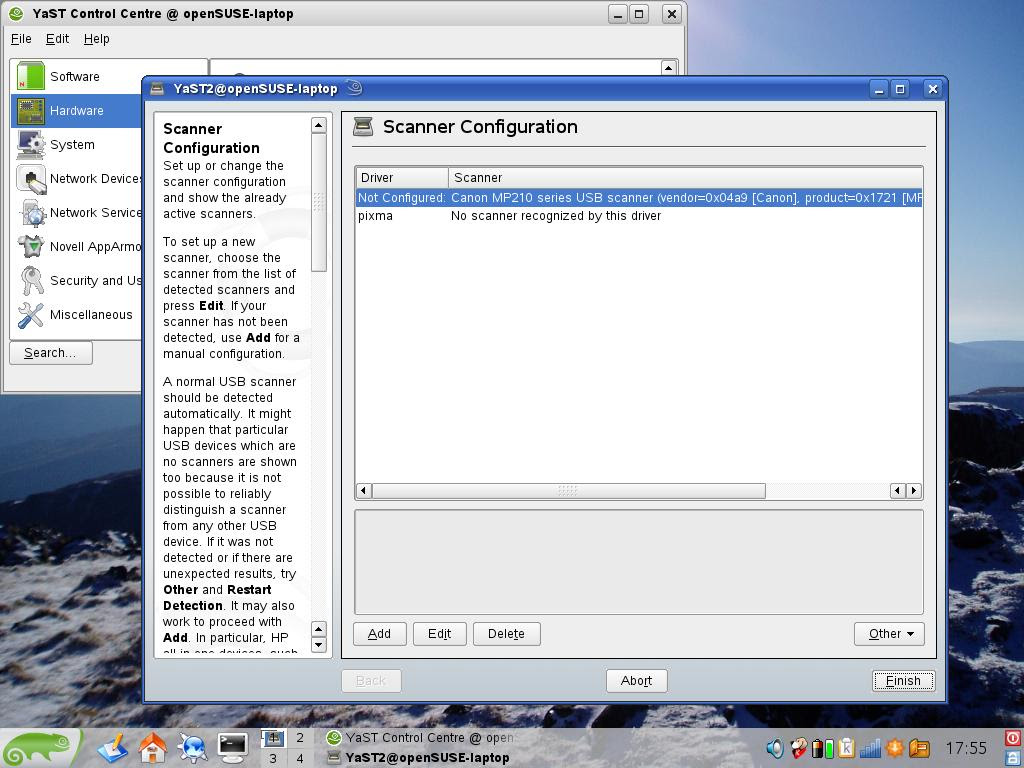Click the Software category icon in YaST

31,76
